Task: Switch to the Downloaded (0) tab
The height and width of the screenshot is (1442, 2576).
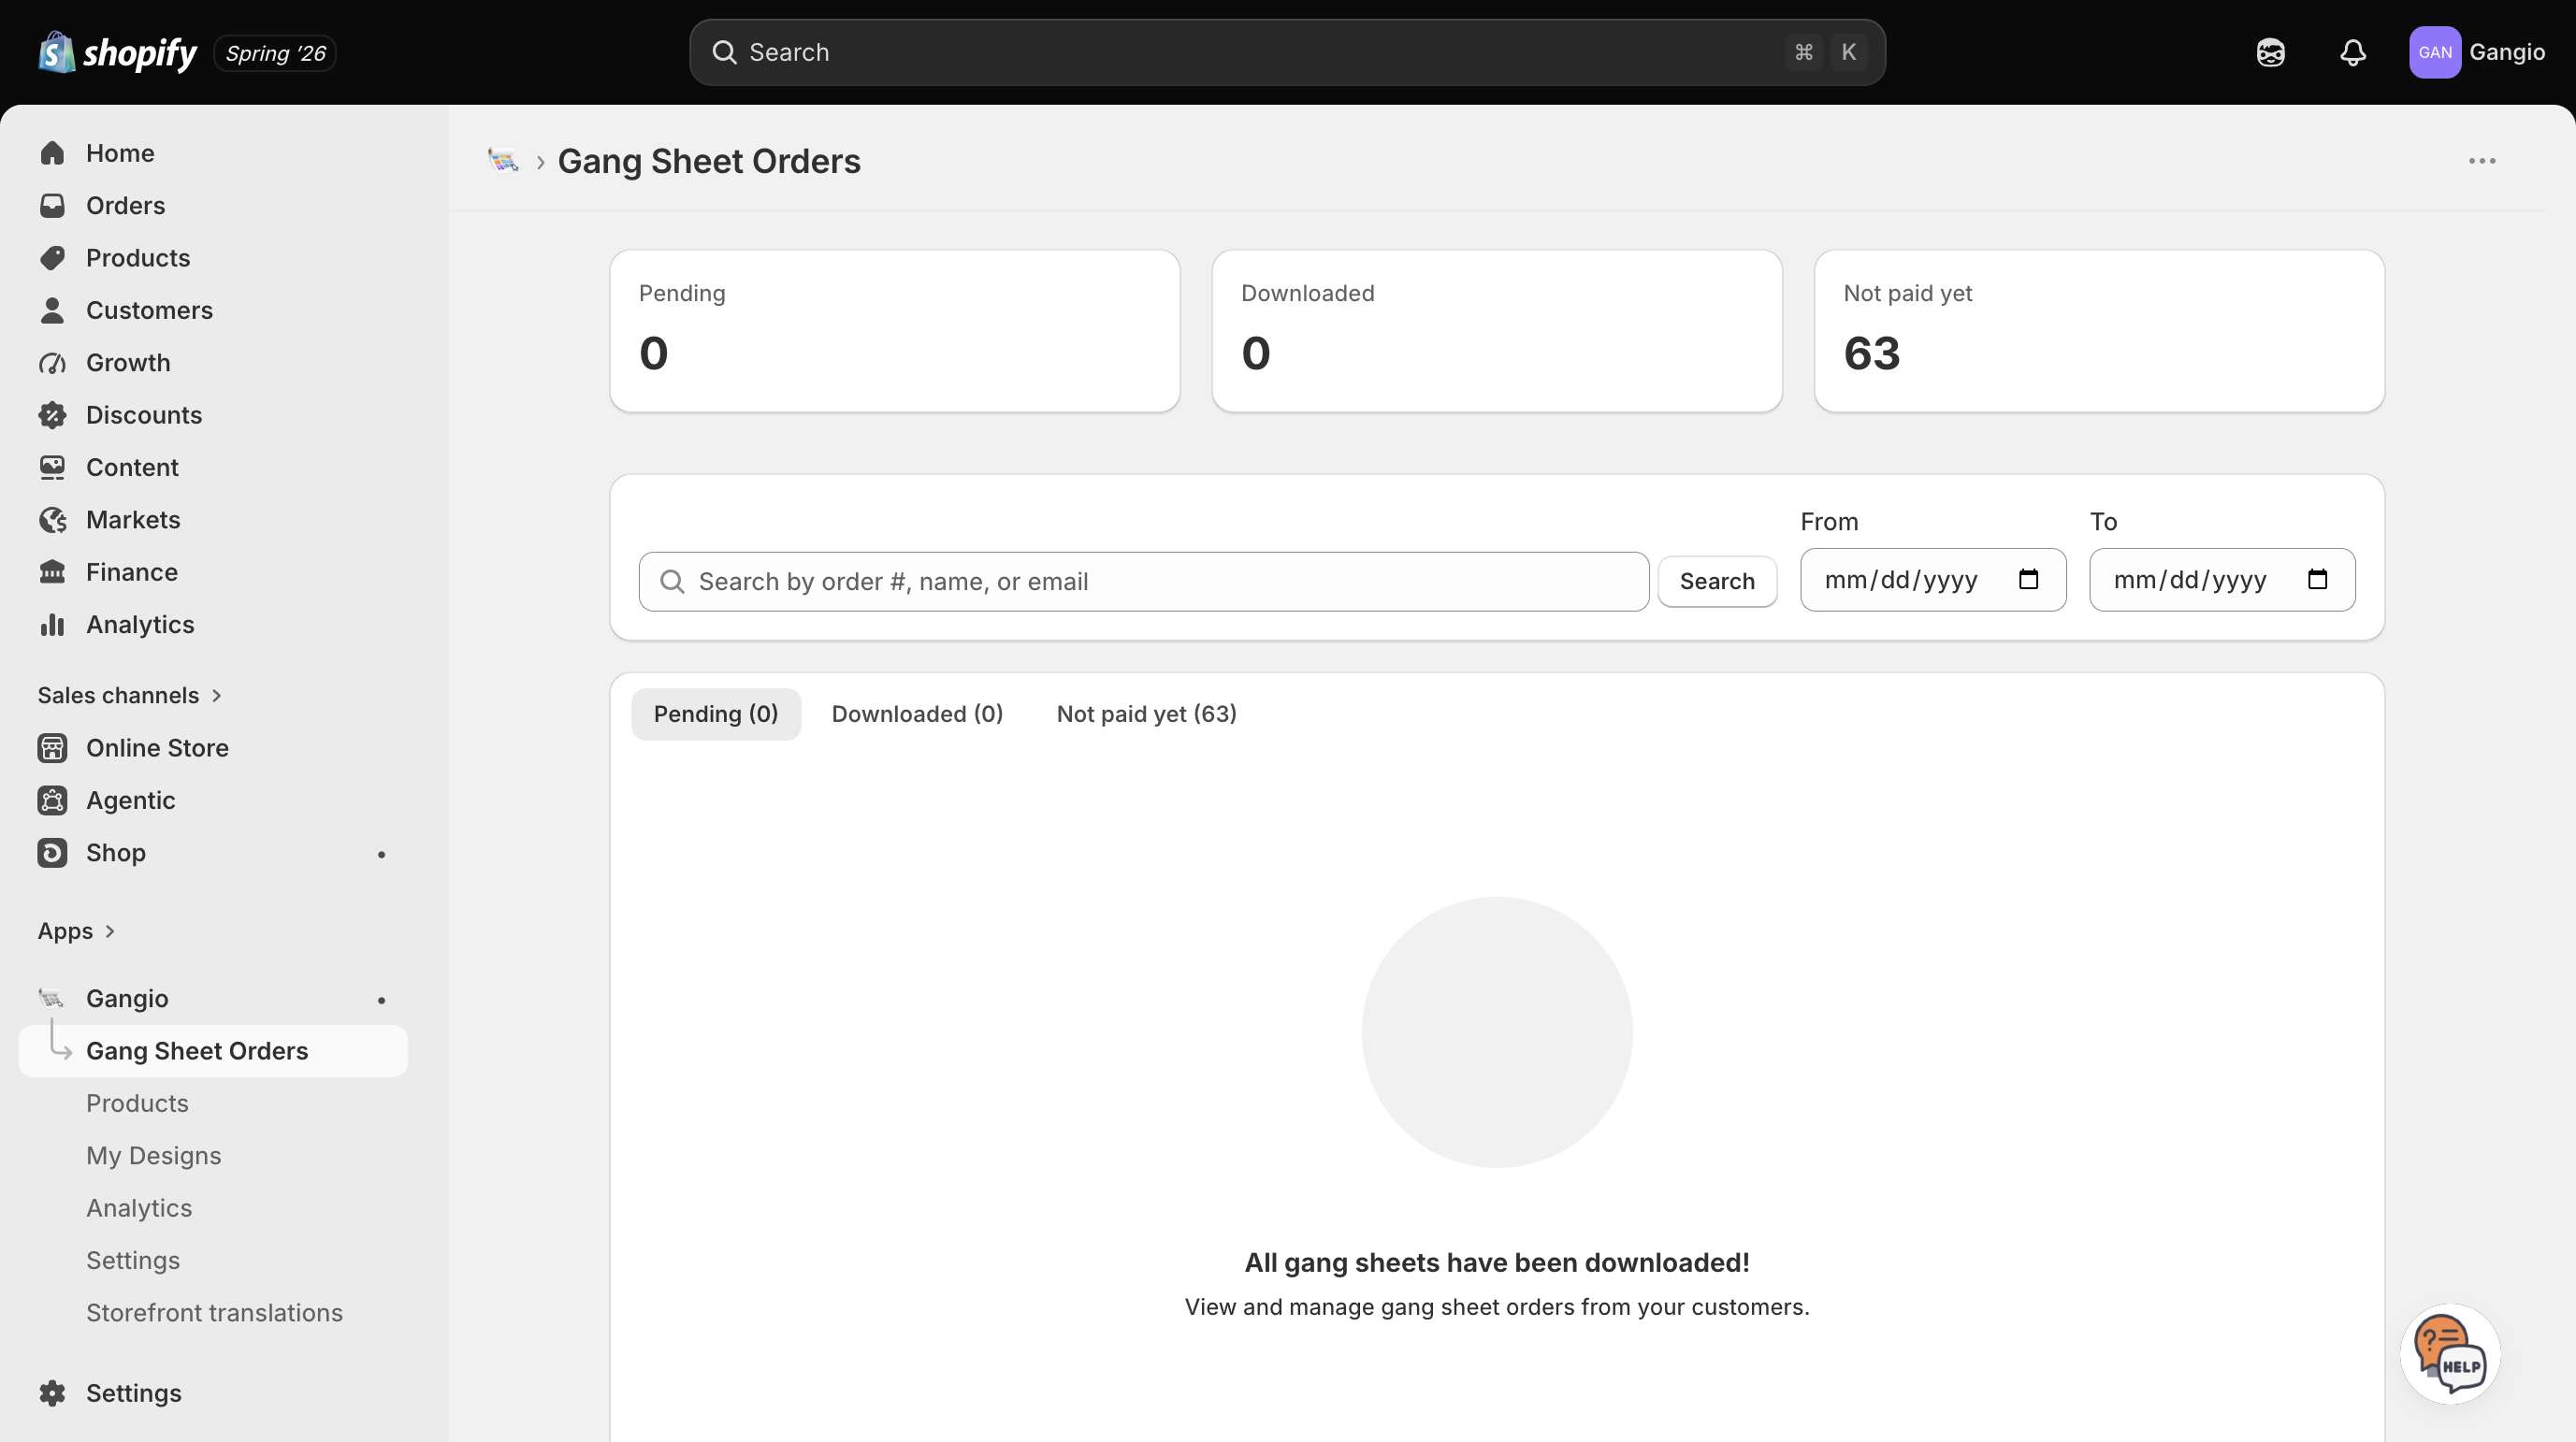Action: [x=917, y=714]
